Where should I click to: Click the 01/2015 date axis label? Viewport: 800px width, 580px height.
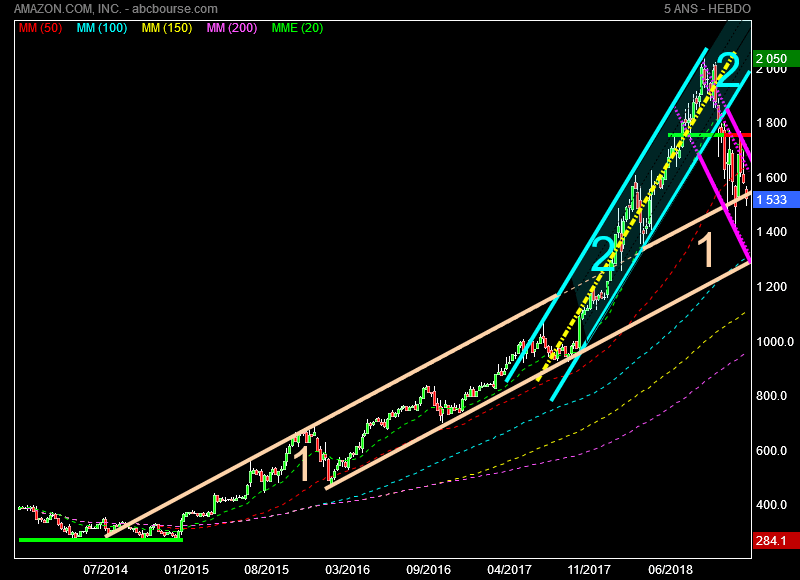(x=186, y=570)
